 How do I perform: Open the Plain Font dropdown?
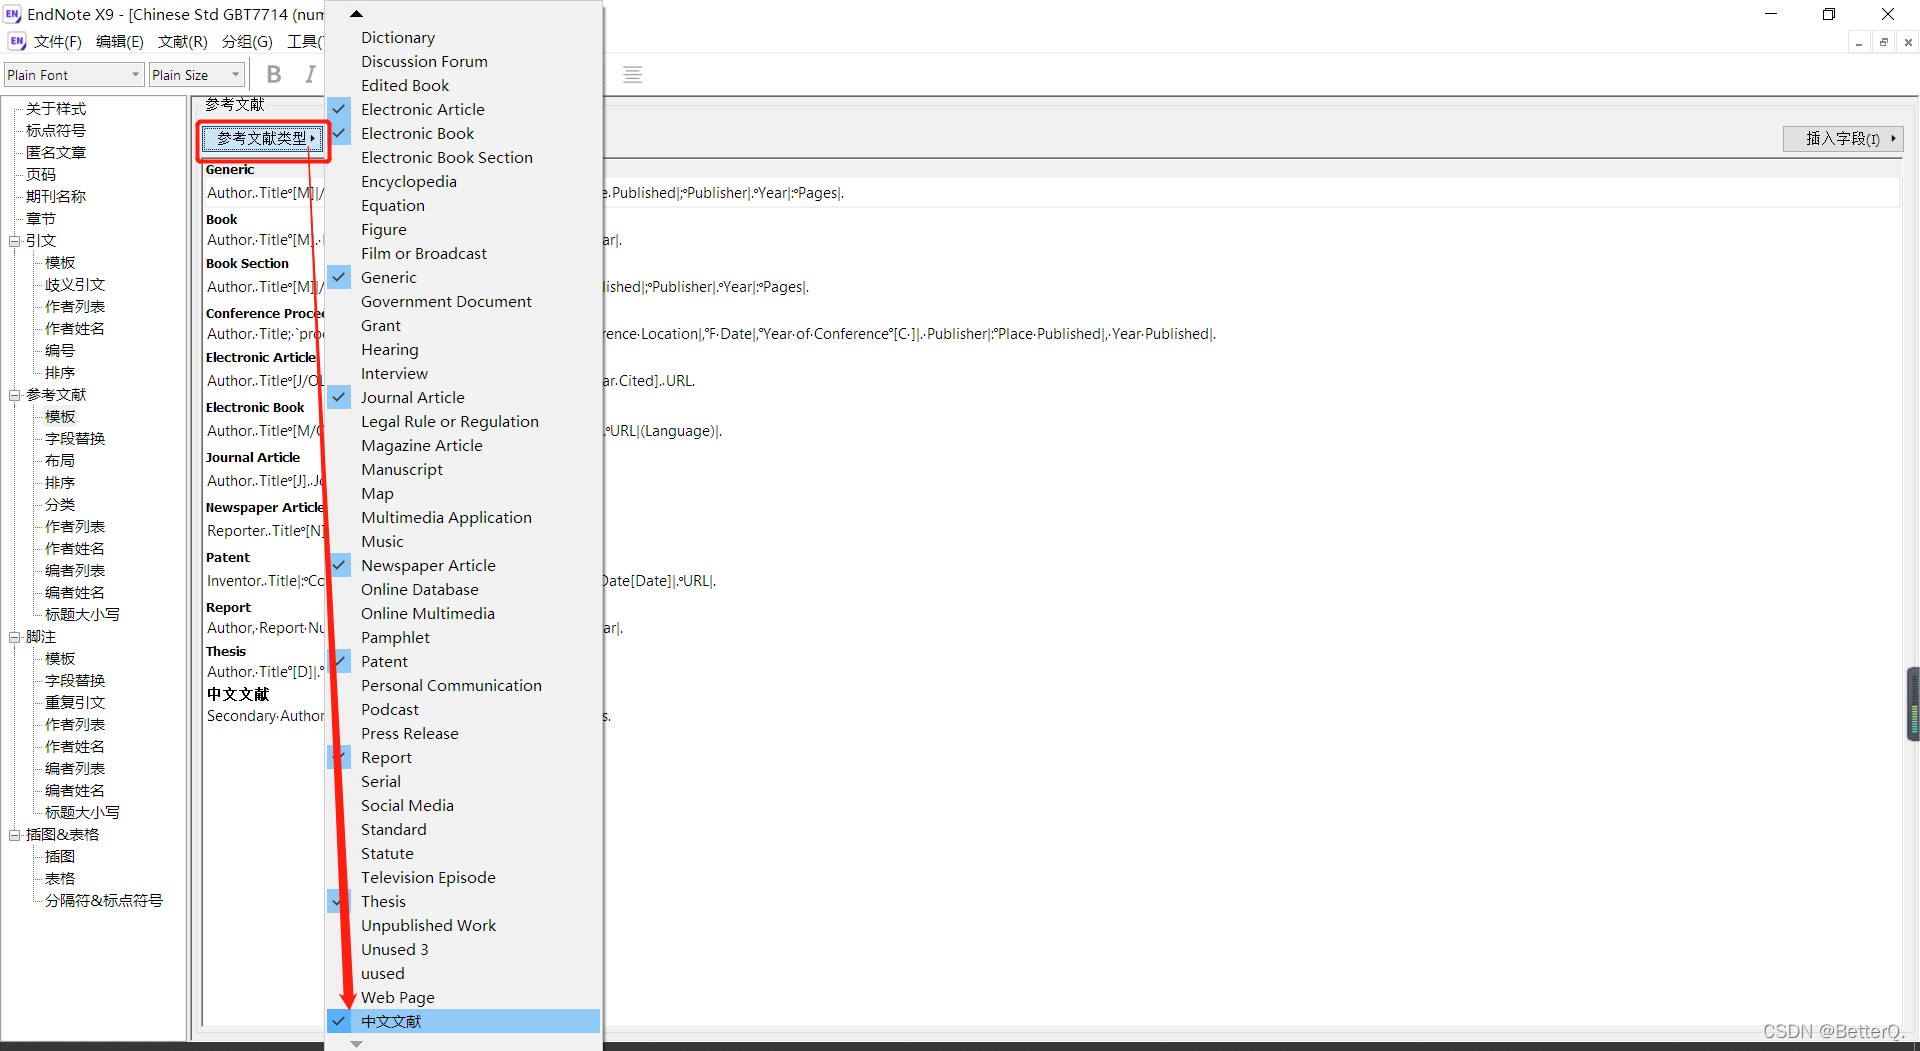tap(74, 75)
